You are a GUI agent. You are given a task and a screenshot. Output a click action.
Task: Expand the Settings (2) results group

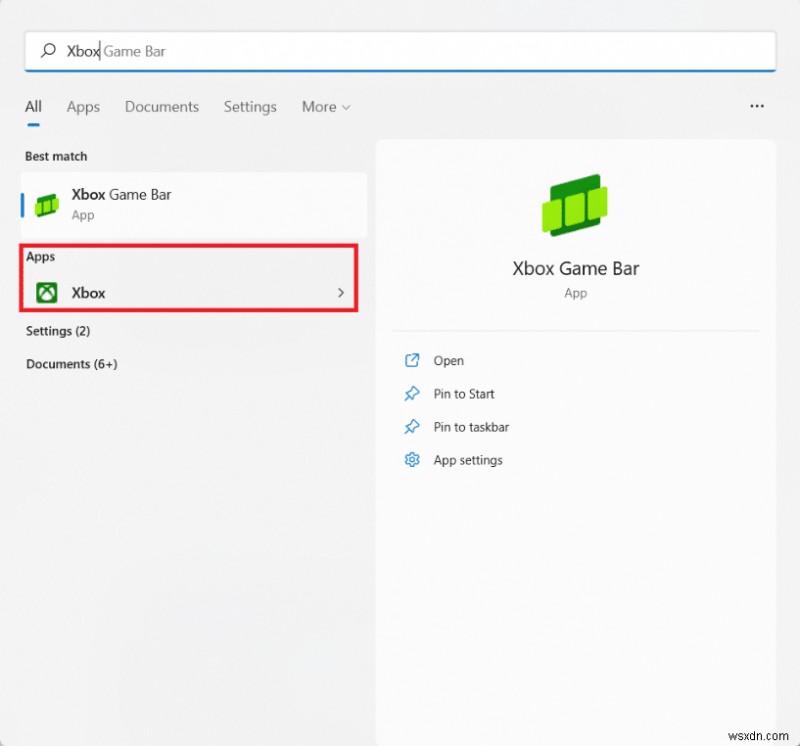58,331
